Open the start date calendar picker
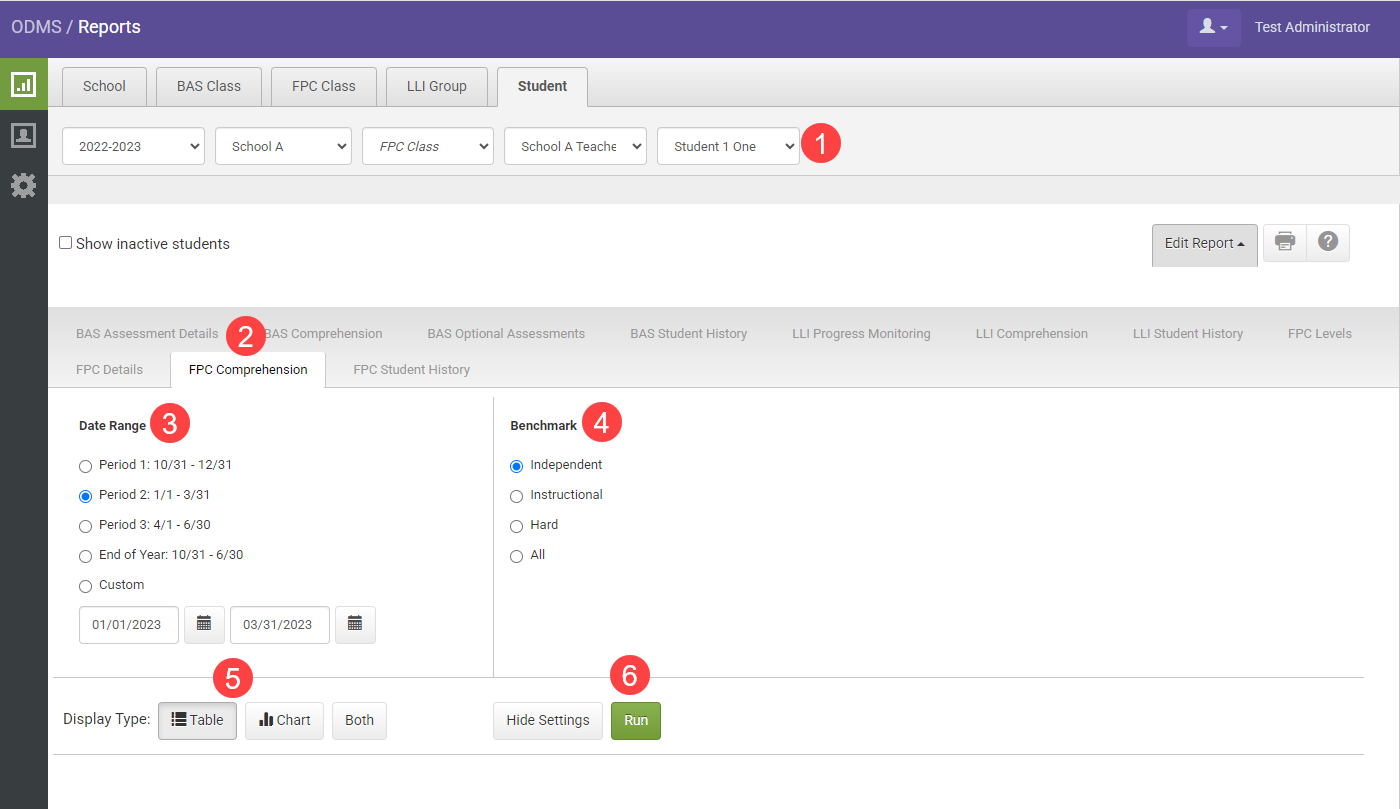Screen dimensions: 1400x809 point(204,624)
